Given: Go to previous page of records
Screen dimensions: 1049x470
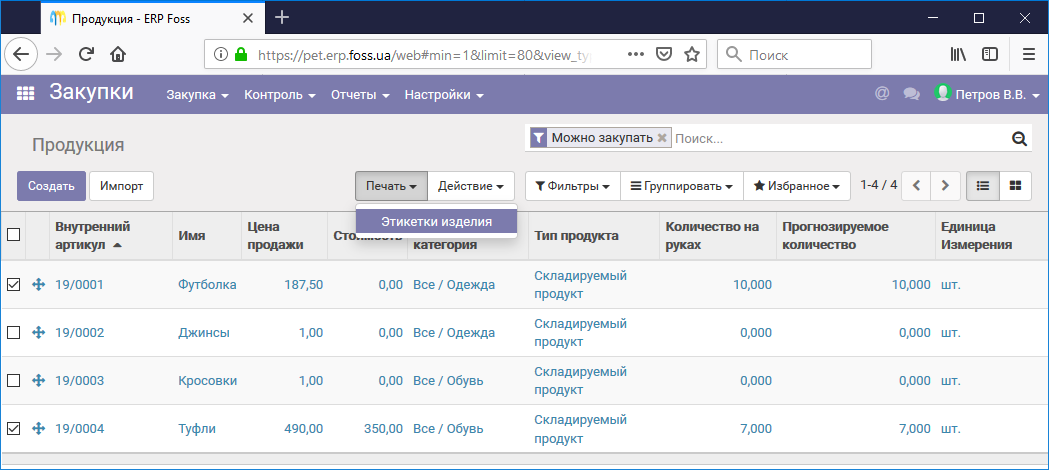Looking at the screenshot, I should point(917,186).
